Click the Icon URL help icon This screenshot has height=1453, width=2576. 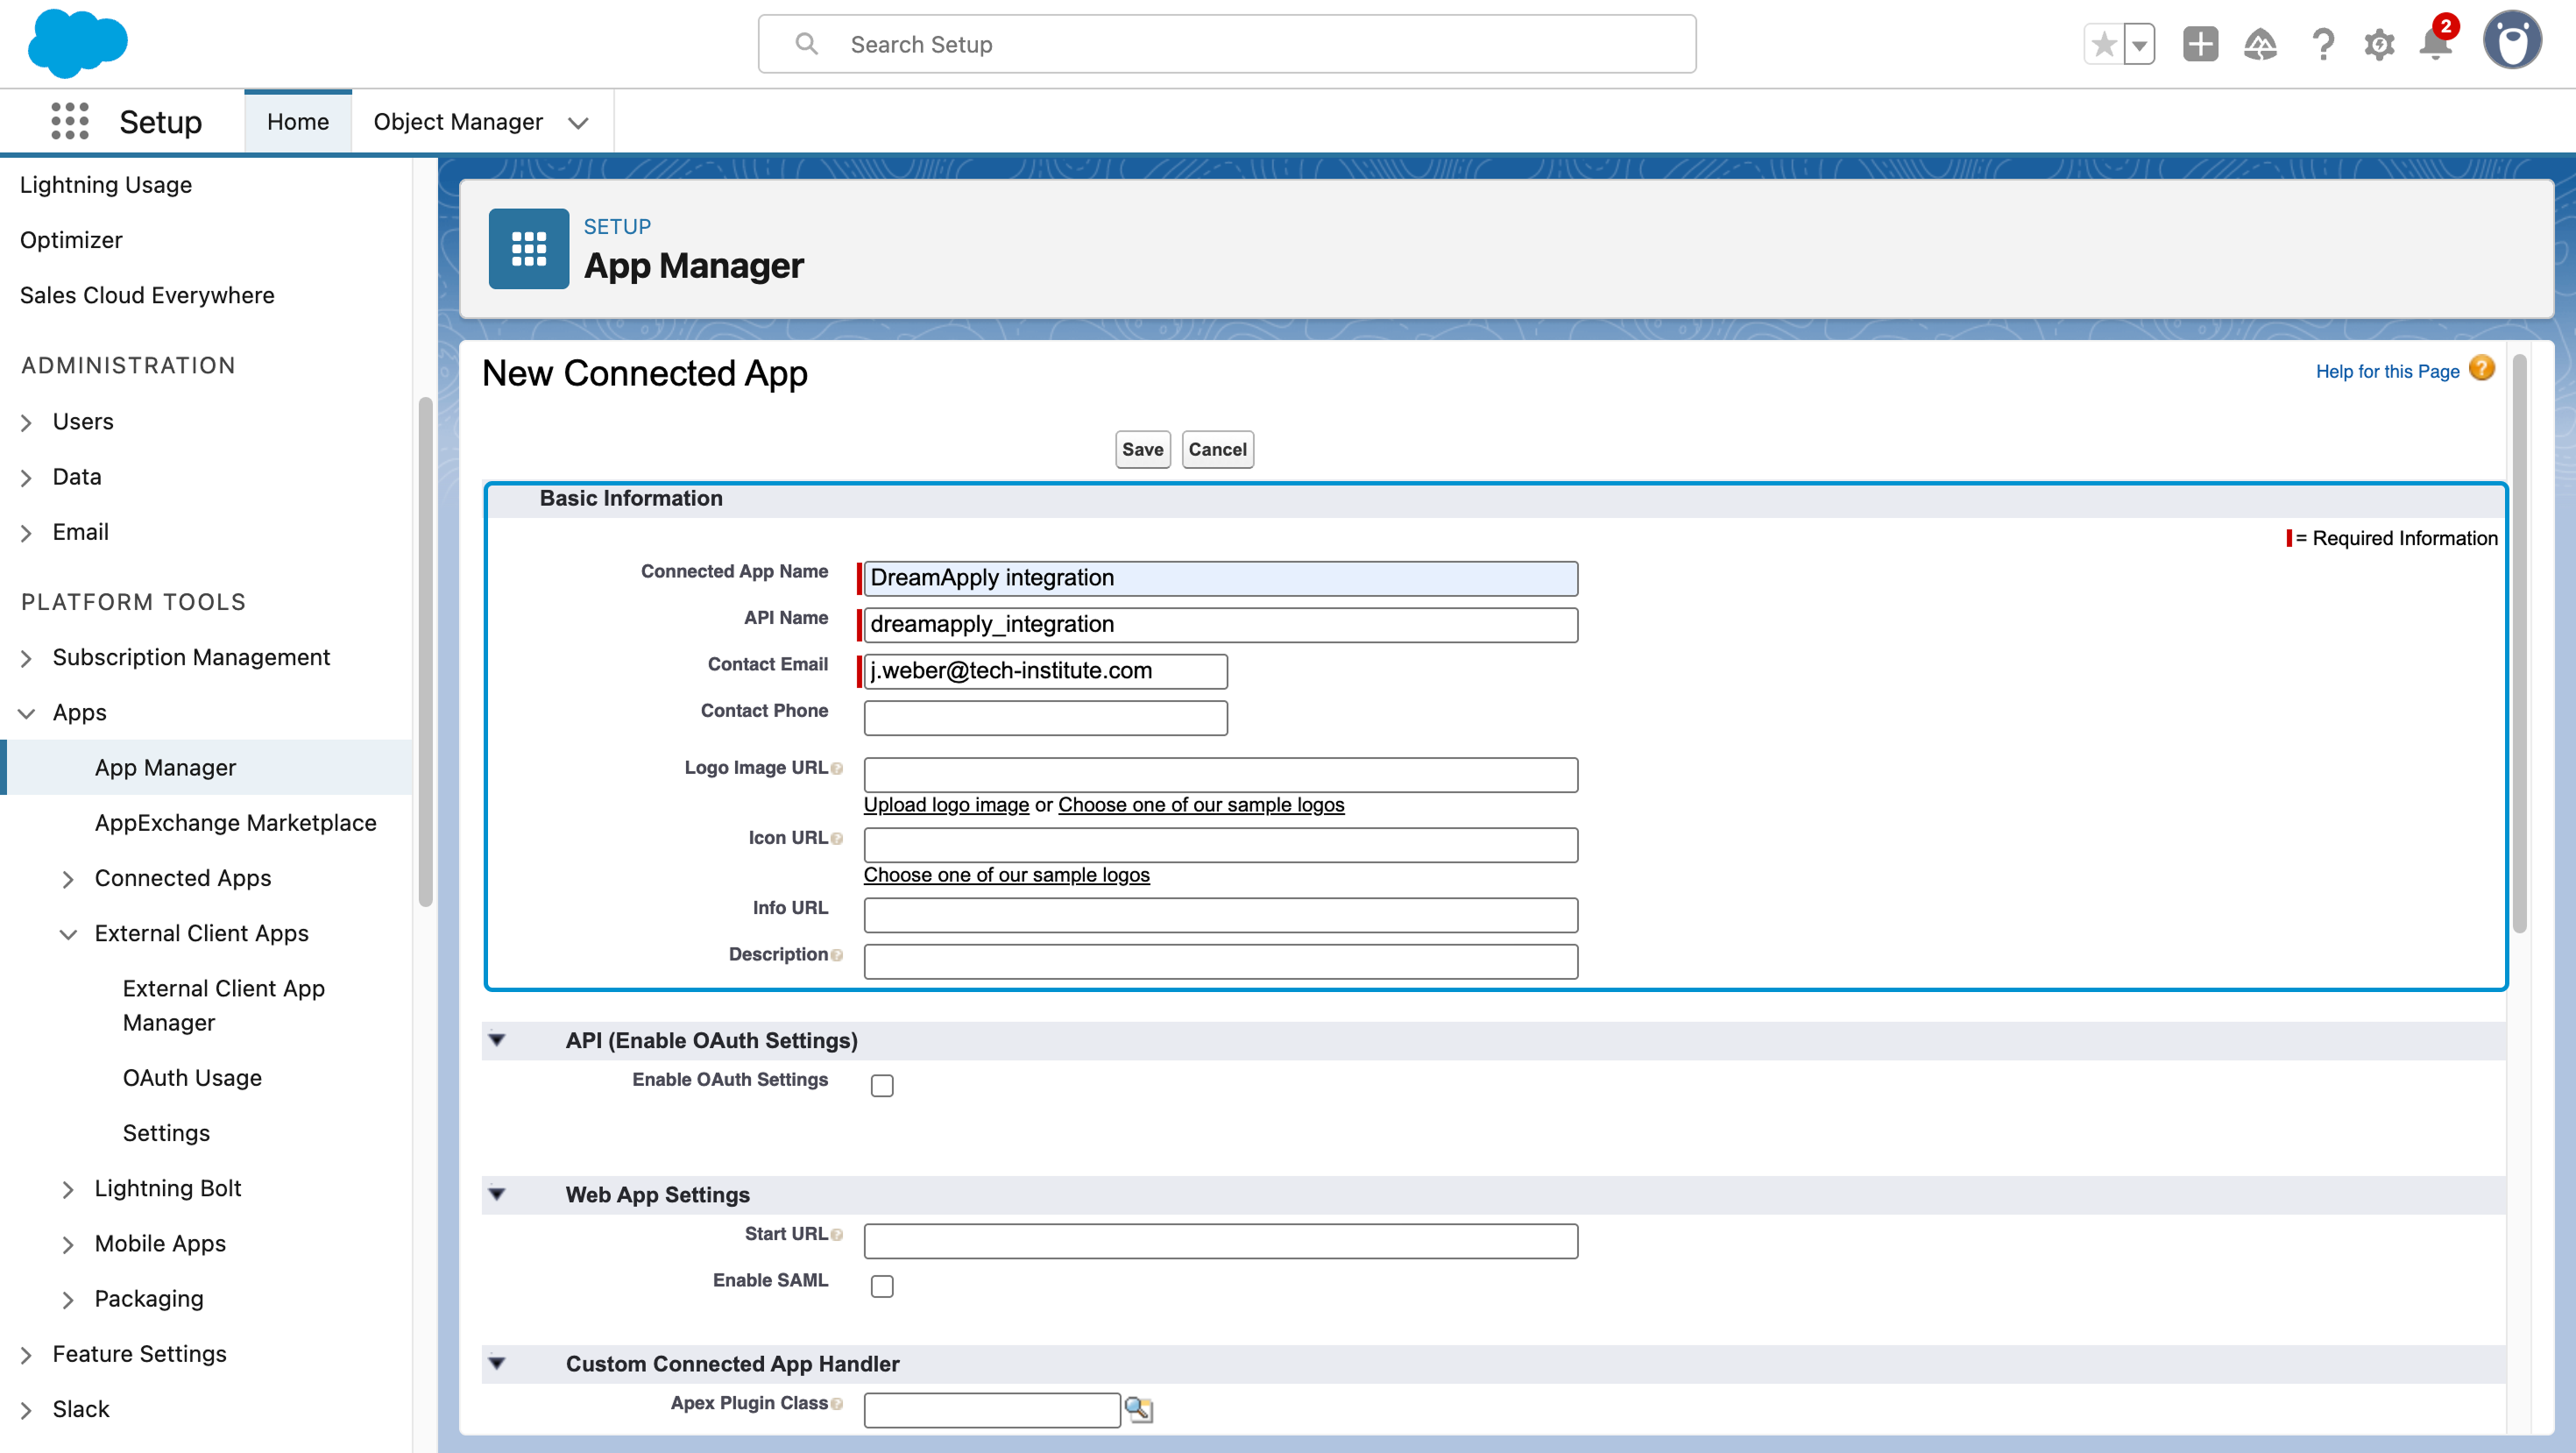[x=837, y=839]
